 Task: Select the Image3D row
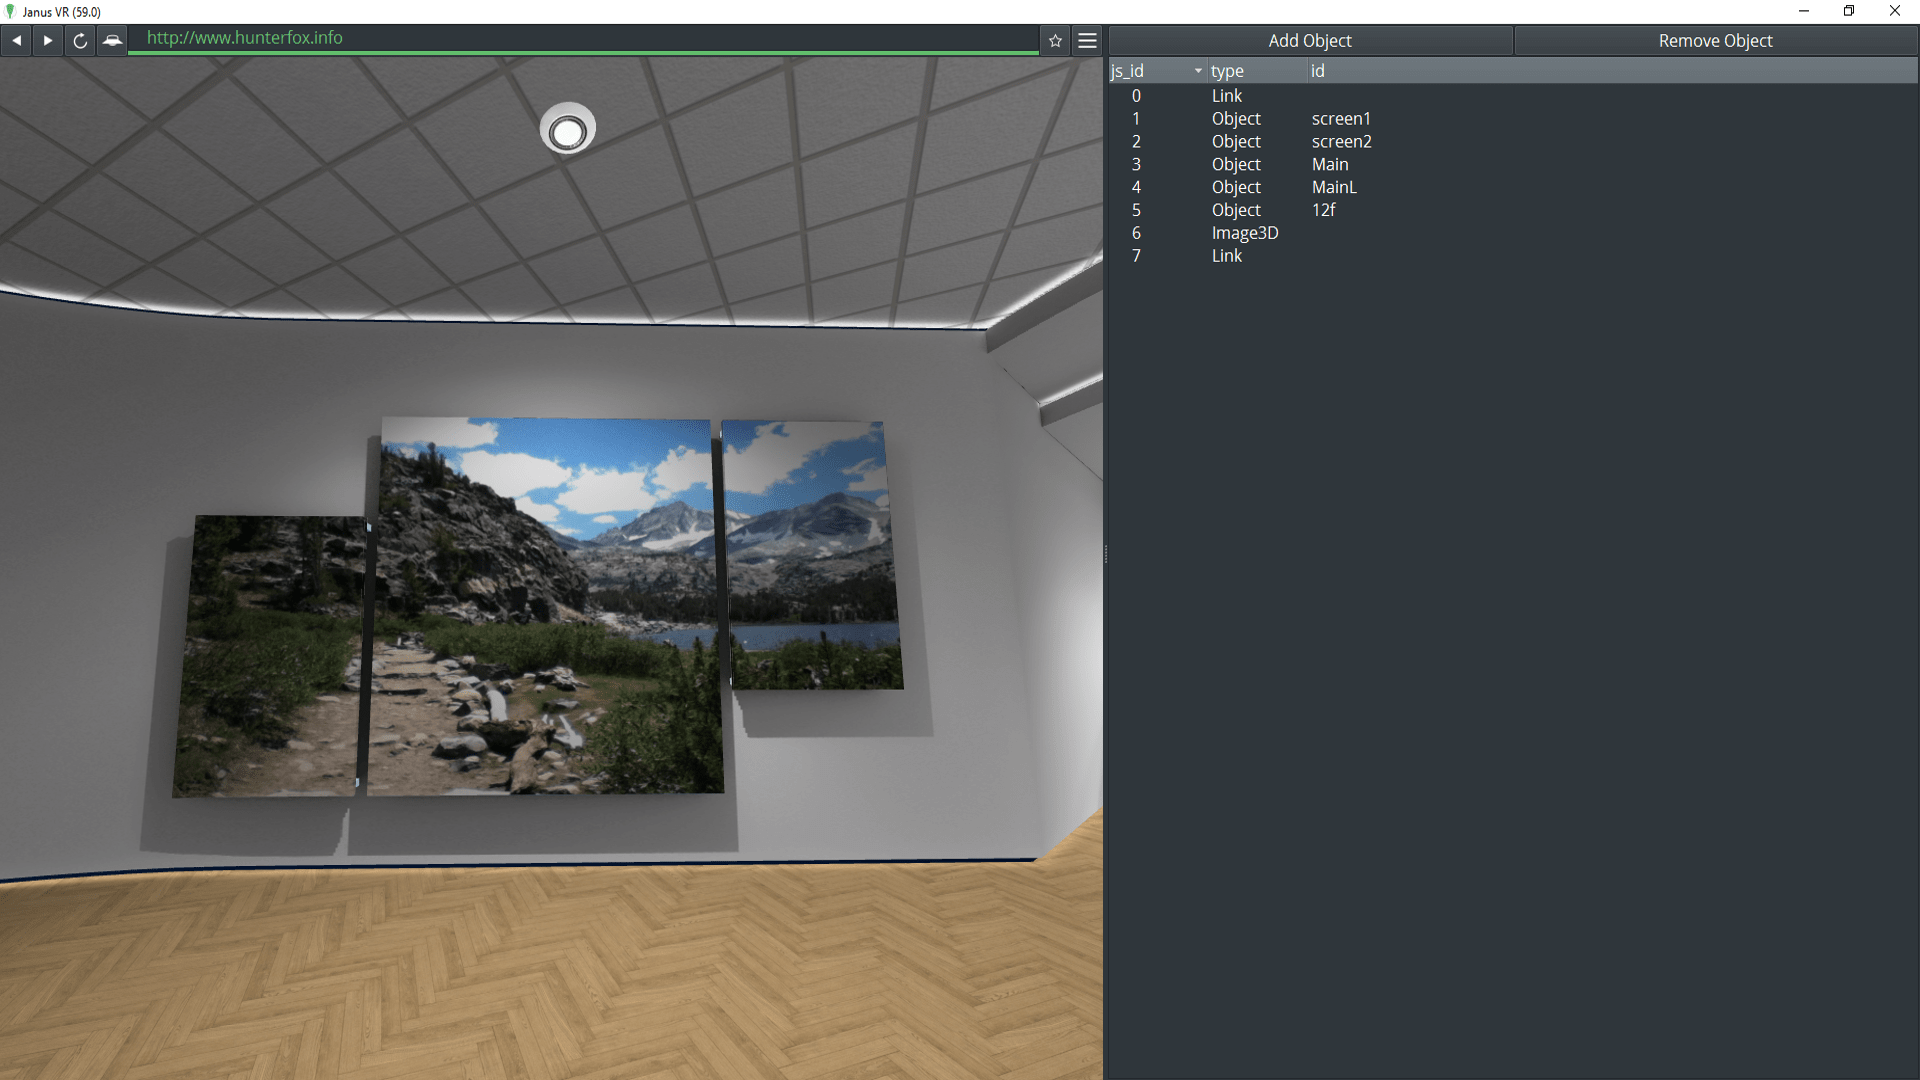point(1244,233)
